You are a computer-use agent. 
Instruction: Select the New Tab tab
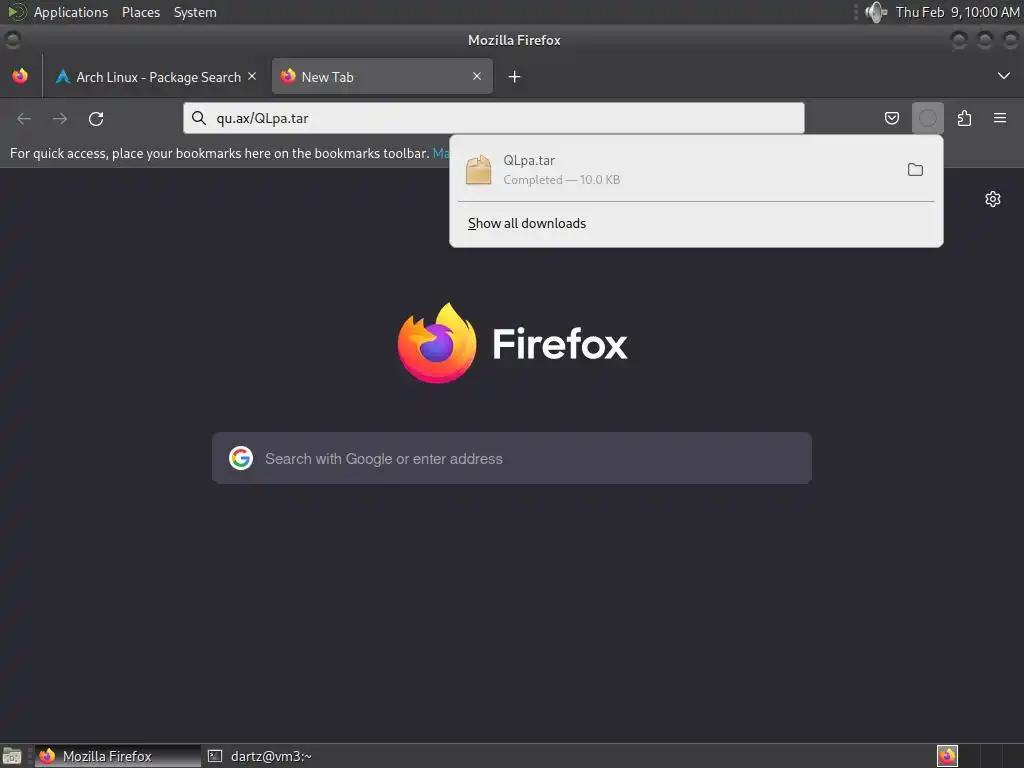click(x=382, y=76)
